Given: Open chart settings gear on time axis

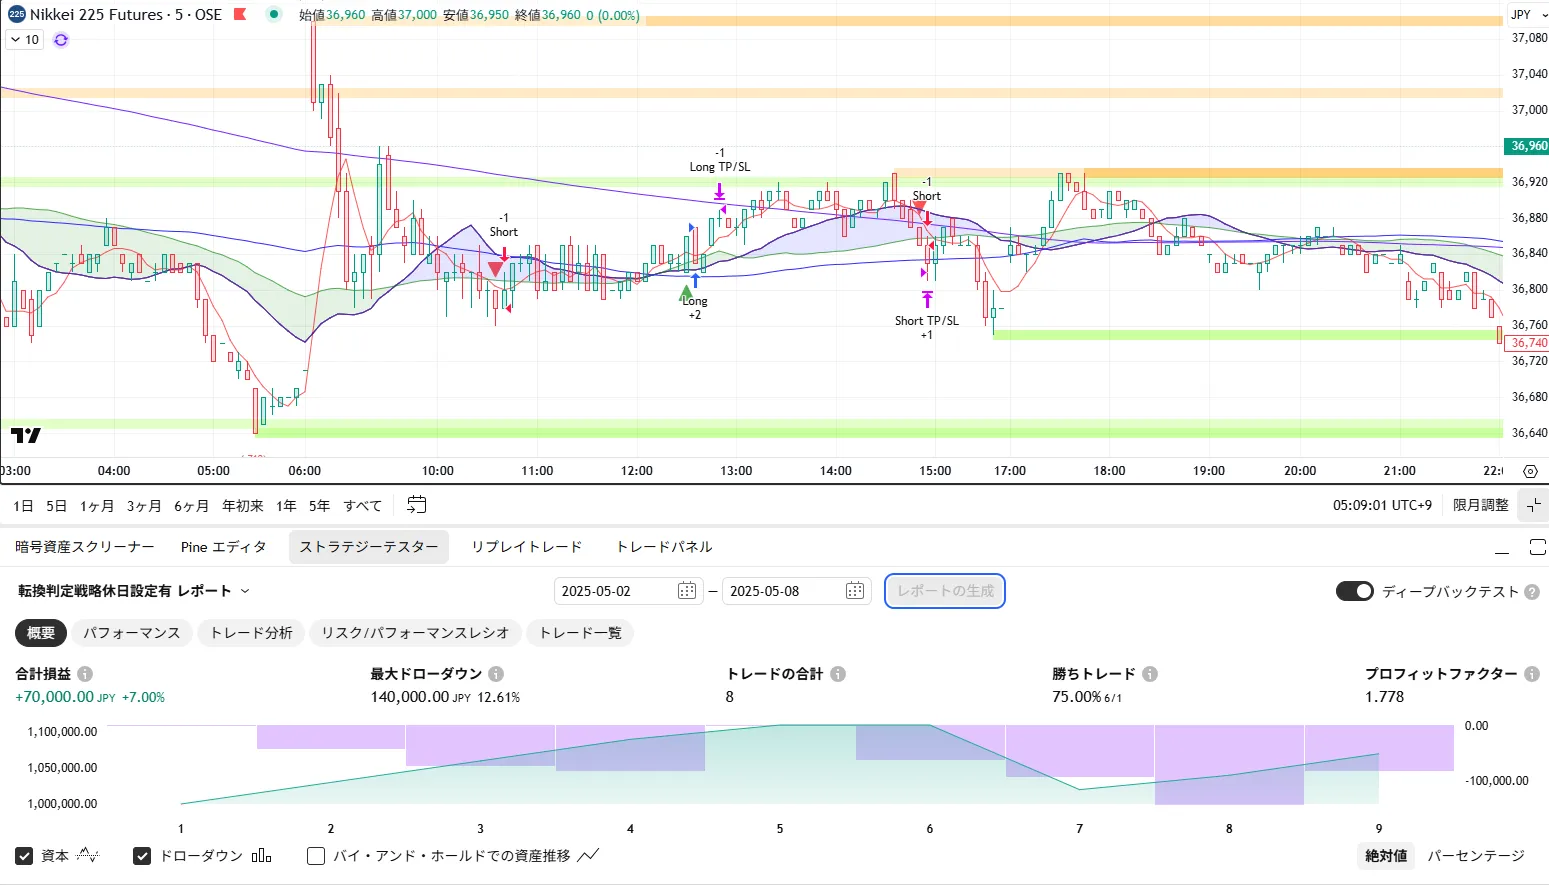Looking at the screenshot, I should 1530,471.
